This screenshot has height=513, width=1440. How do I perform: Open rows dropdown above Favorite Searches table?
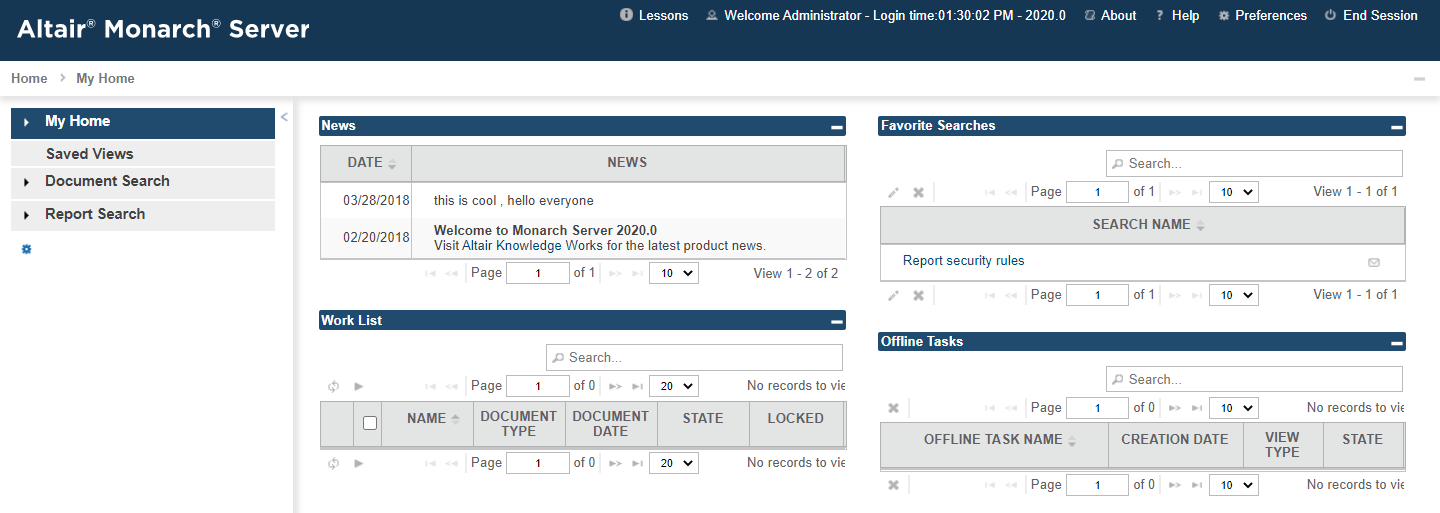[x=1234, y=192]
